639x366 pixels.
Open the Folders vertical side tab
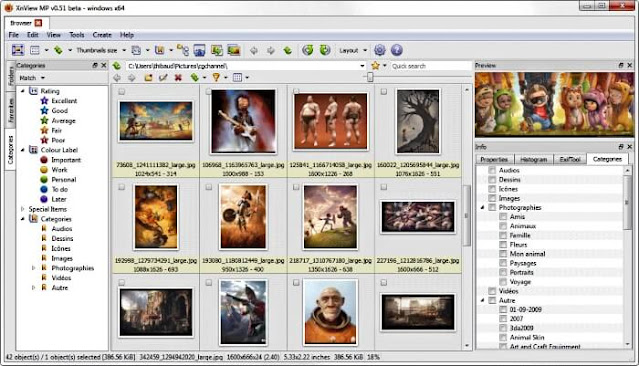point(11,76)
